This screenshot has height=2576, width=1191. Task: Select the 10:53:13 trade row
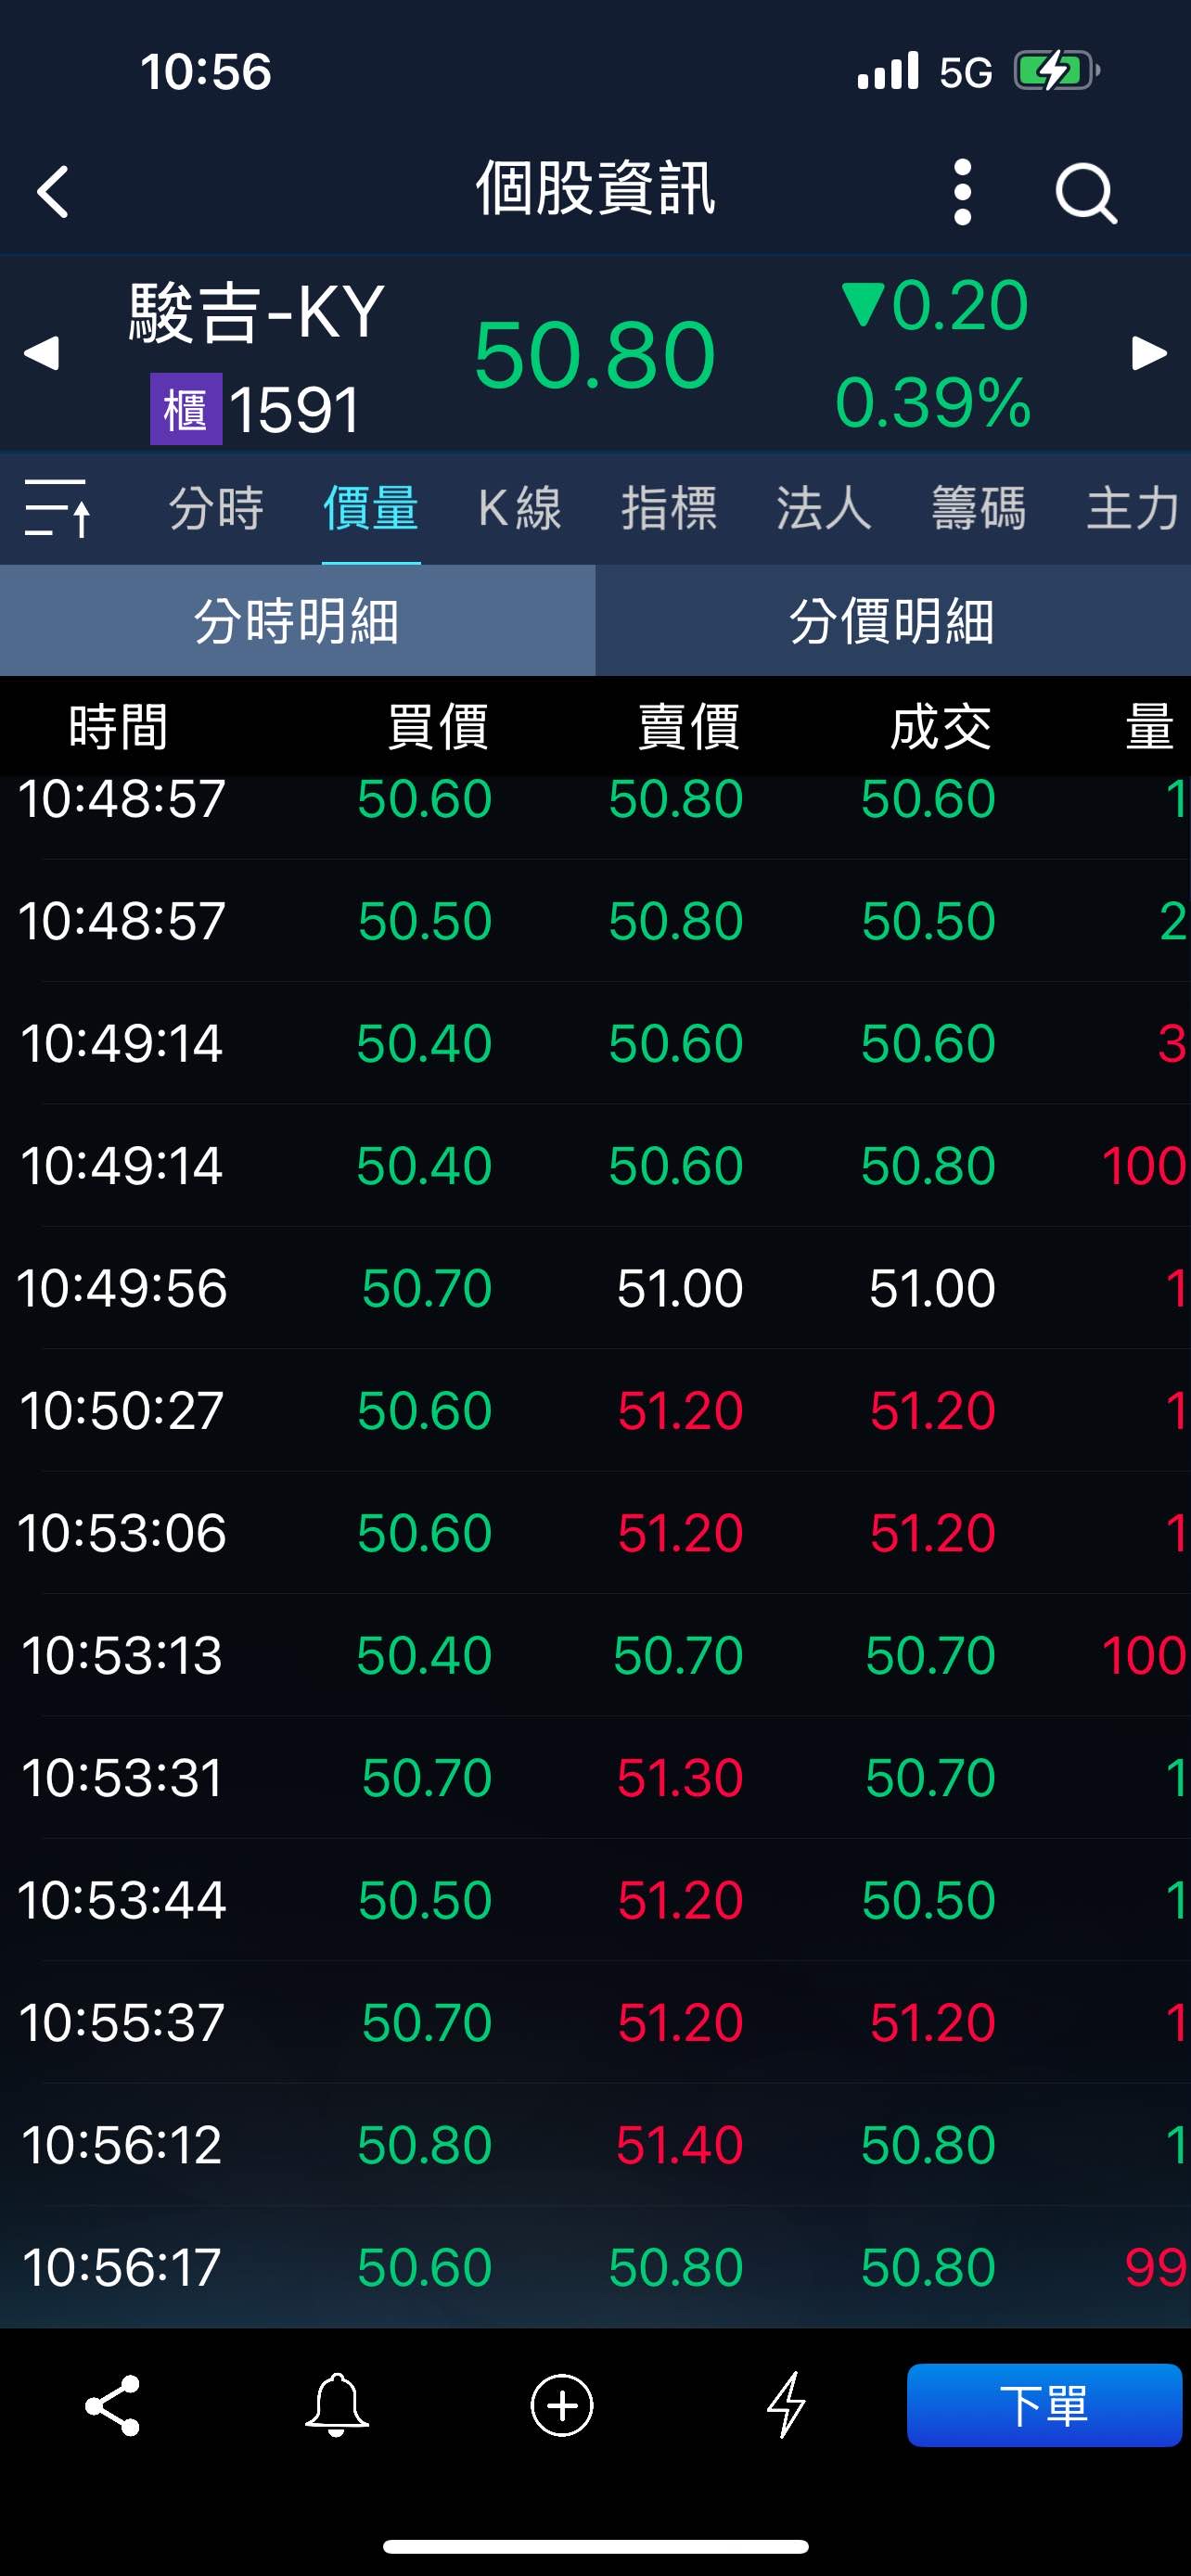[595, 1656]
